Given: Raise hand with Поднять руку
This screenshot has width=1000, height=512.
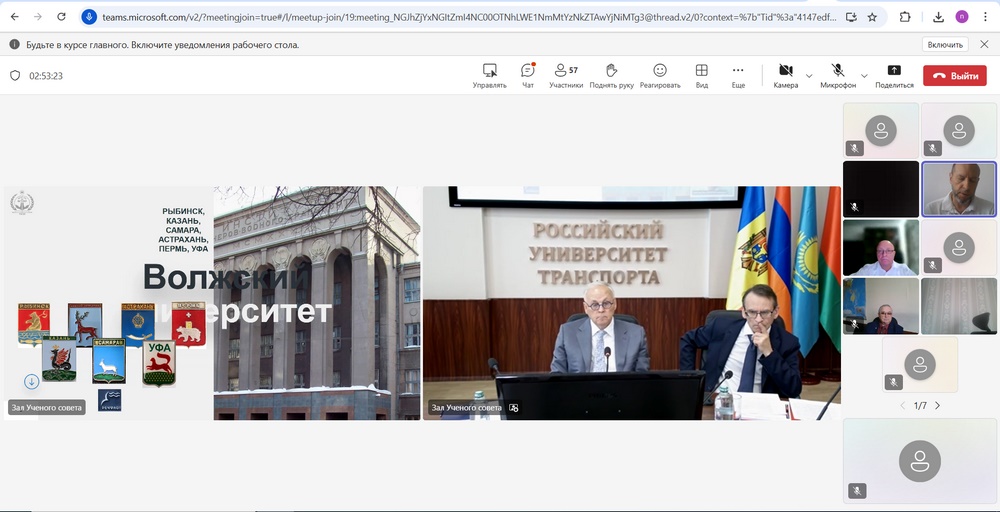Looking at the screenshot, I should click(611, 75).
